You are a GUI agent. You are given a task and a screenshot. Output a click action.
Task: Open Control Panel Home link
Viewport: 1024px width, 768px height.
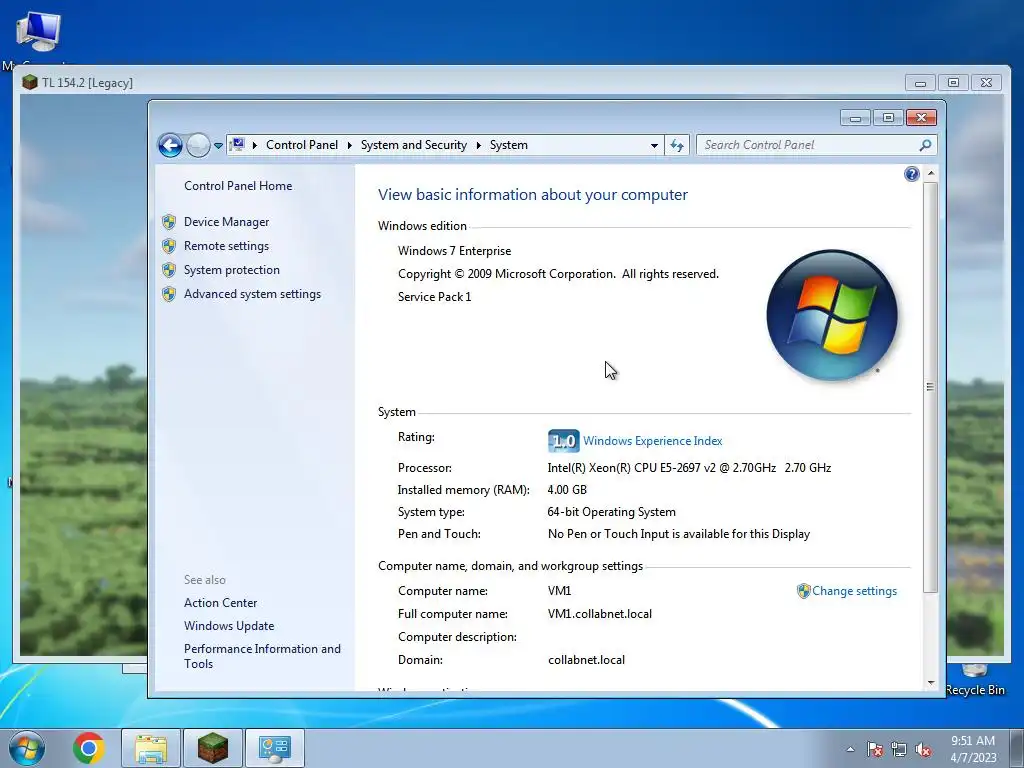click(x=238, y=185)
